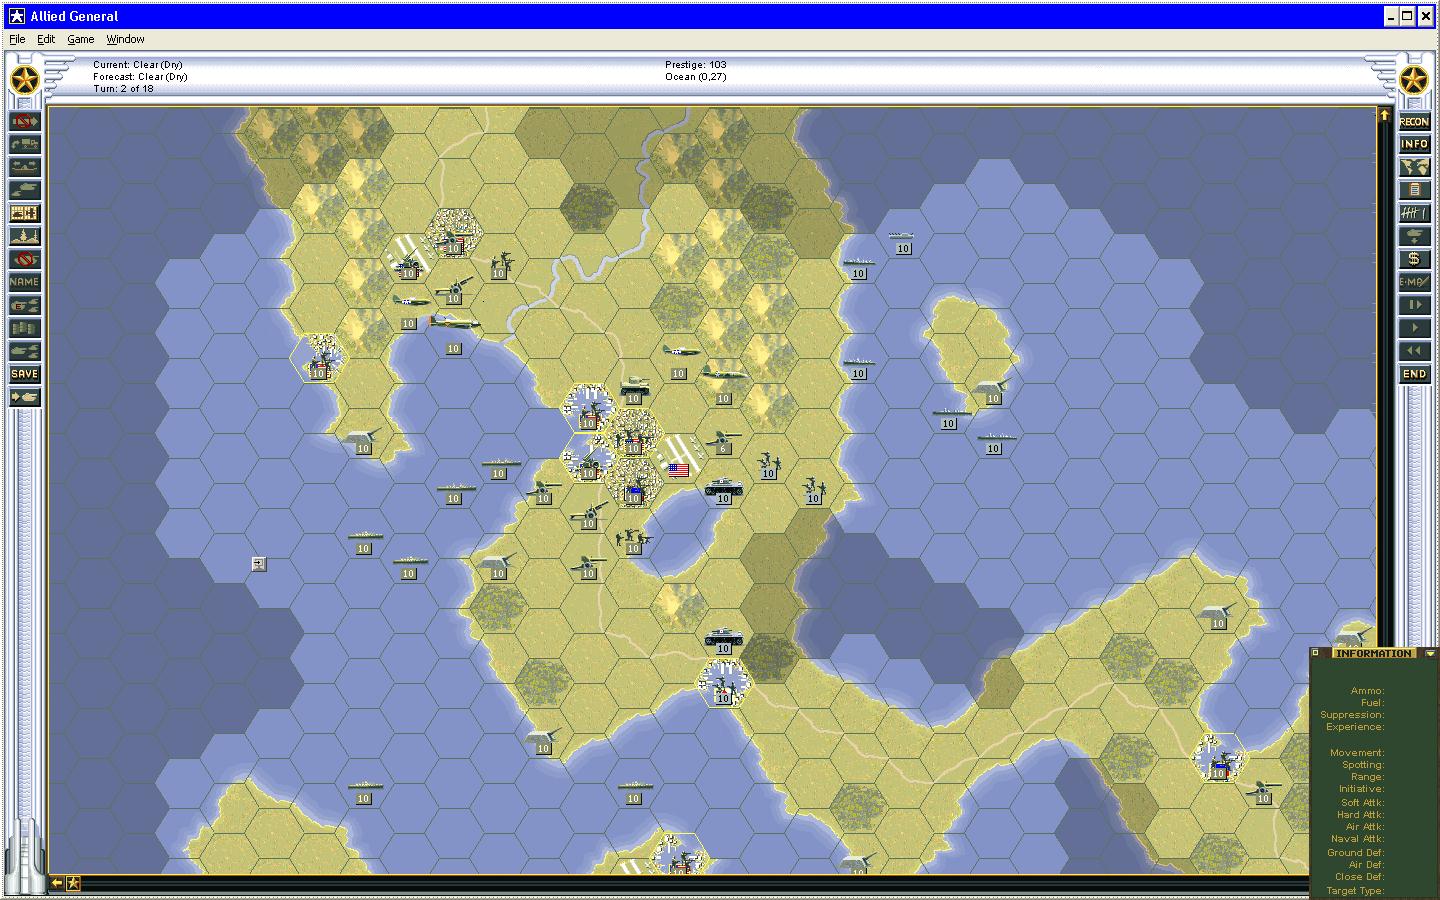Select the American flag hex near the airfield

679,470
